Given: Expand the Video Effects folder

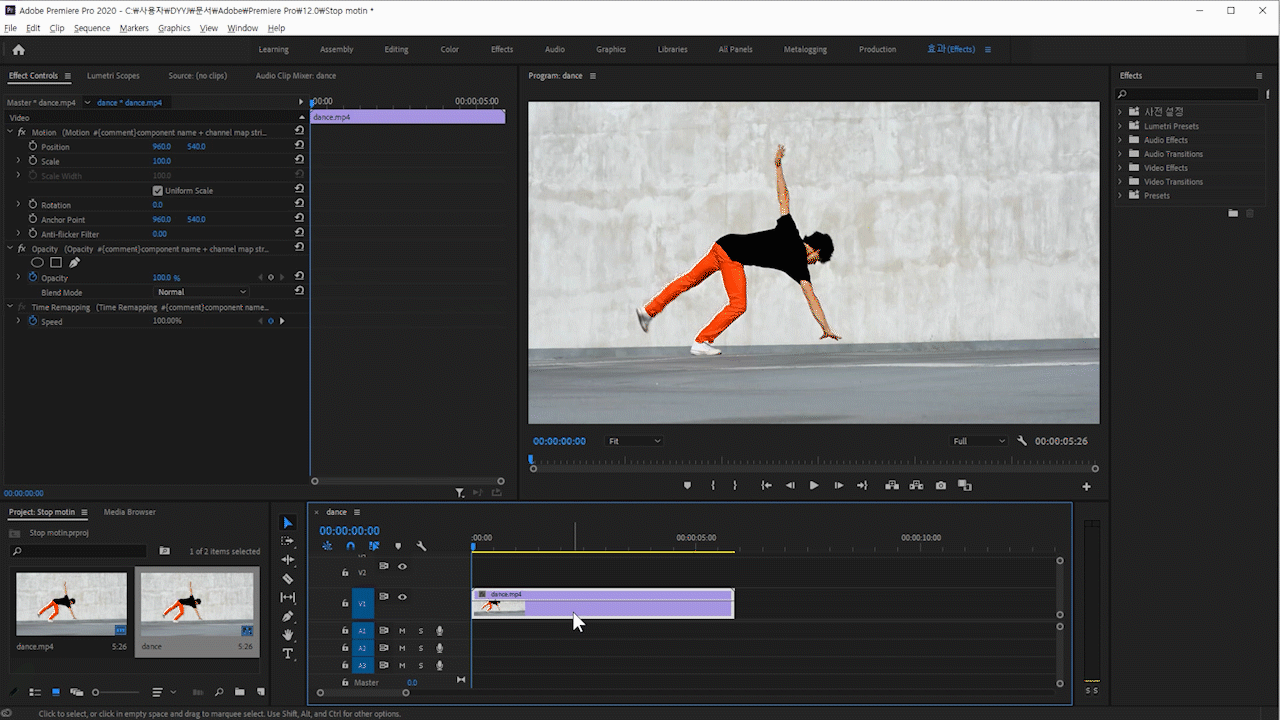Looking at the screenshot, I should tap(1120, 168).
